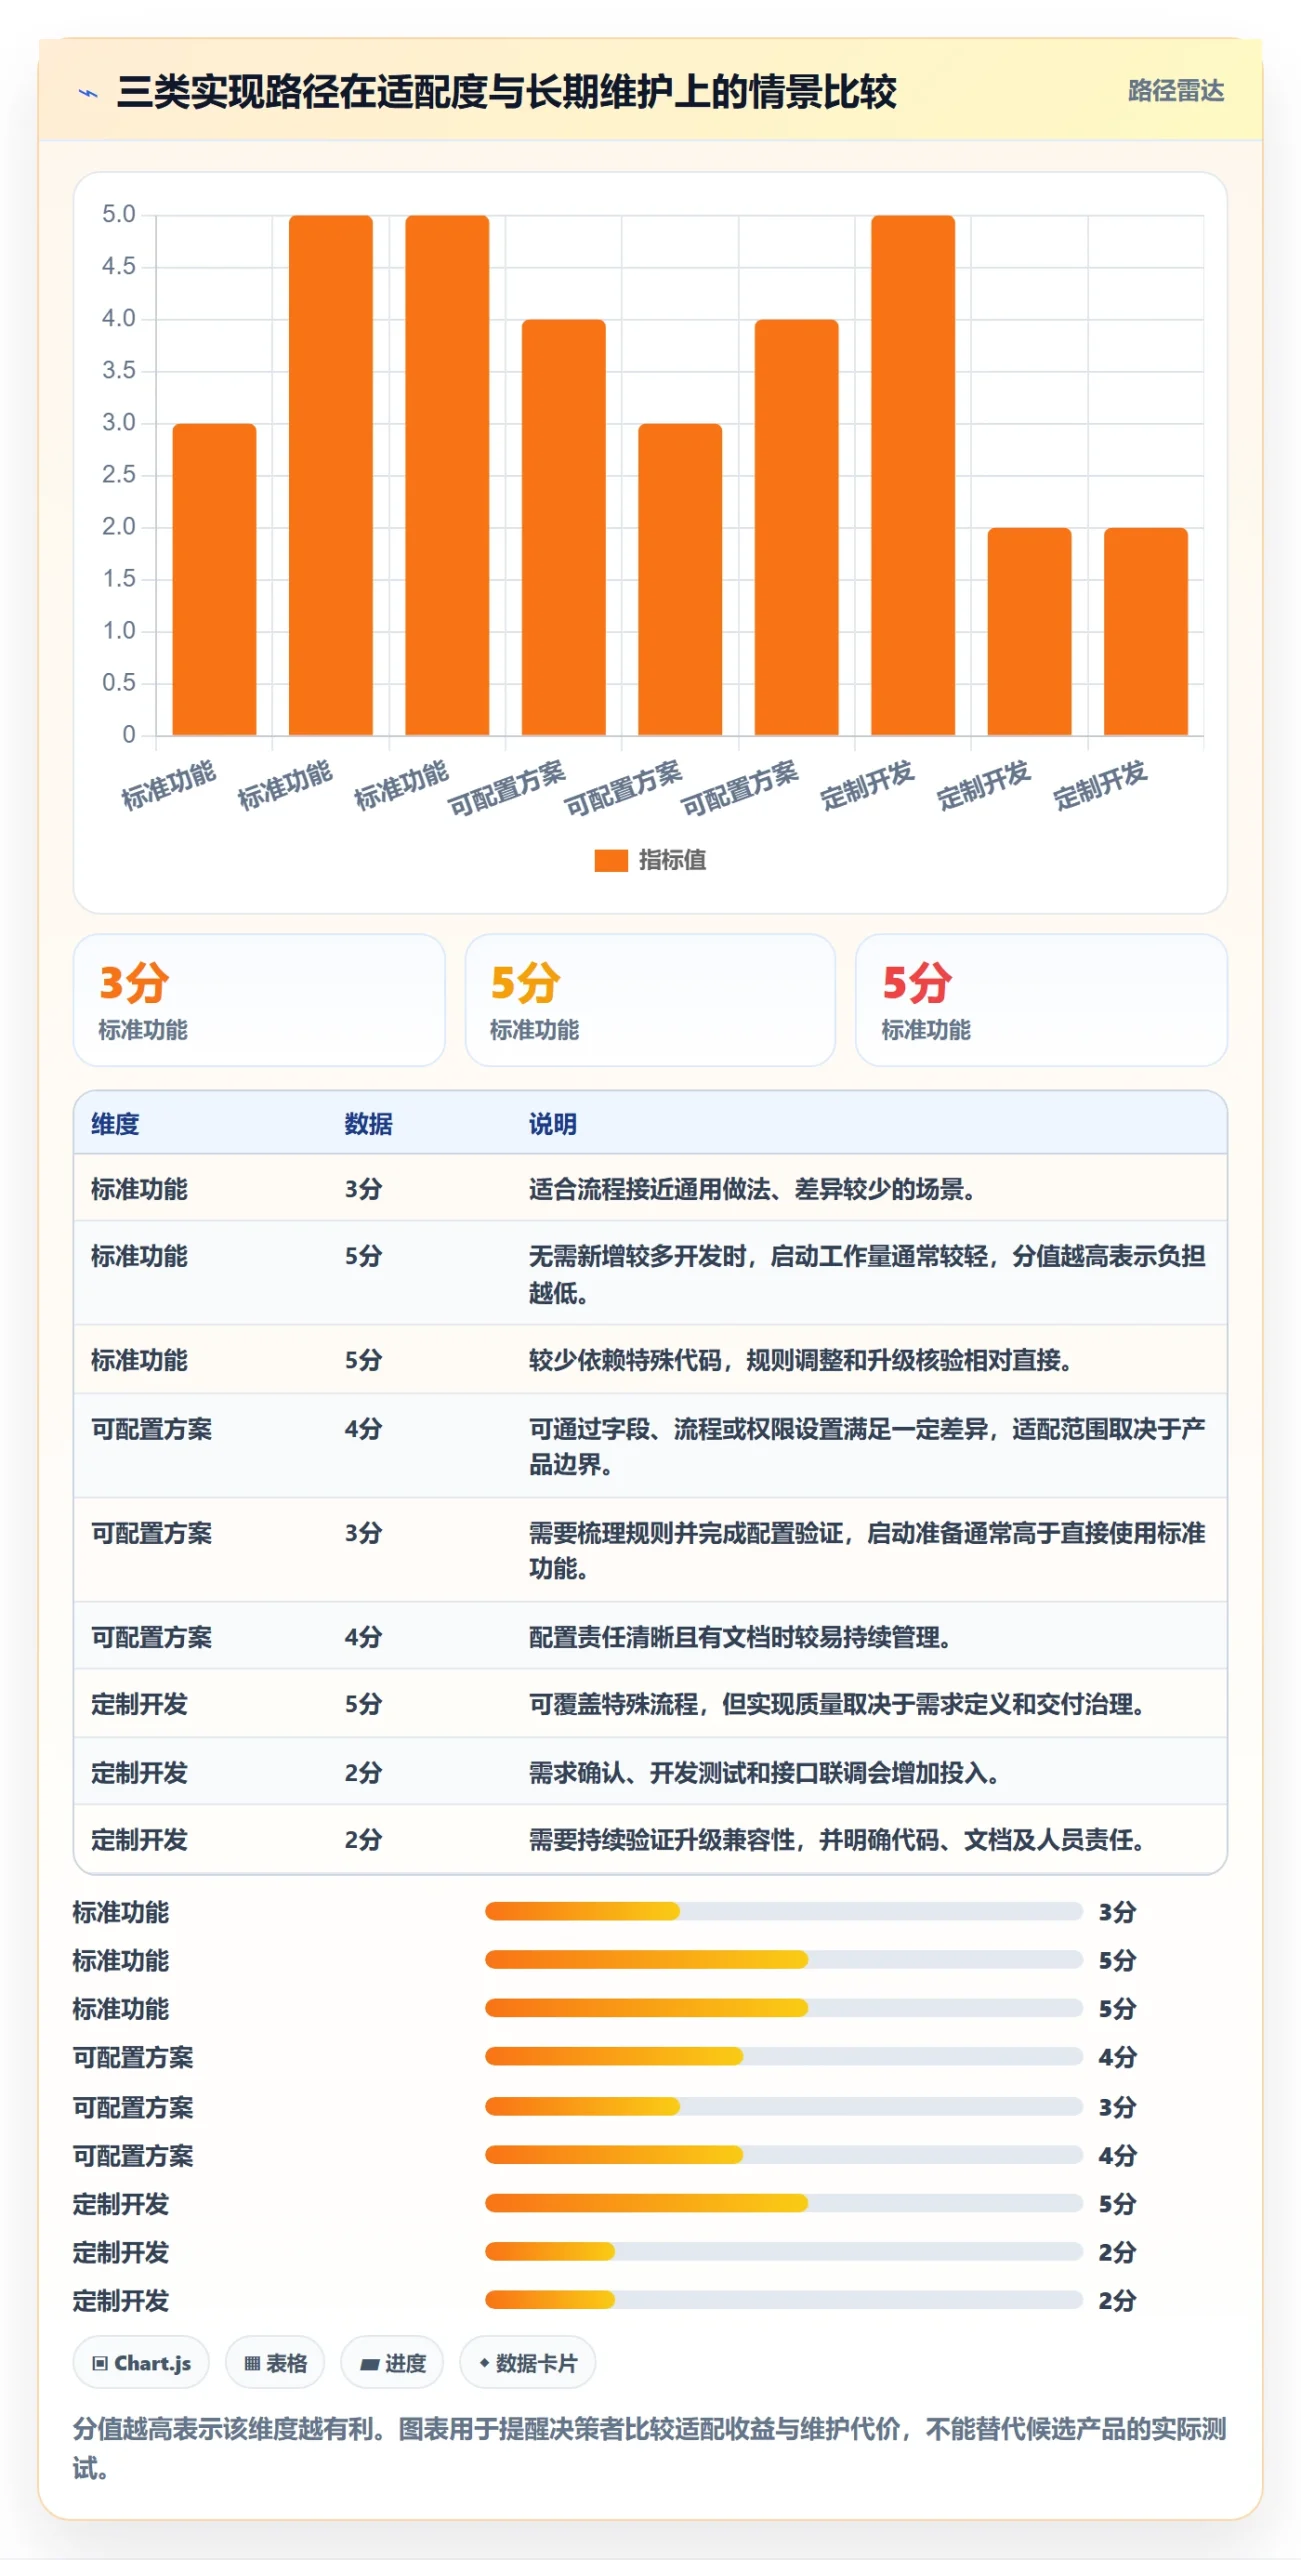1301x2560 pixels.
Task: Click the Chart.js chip icon
Action: coord(100,2363)
